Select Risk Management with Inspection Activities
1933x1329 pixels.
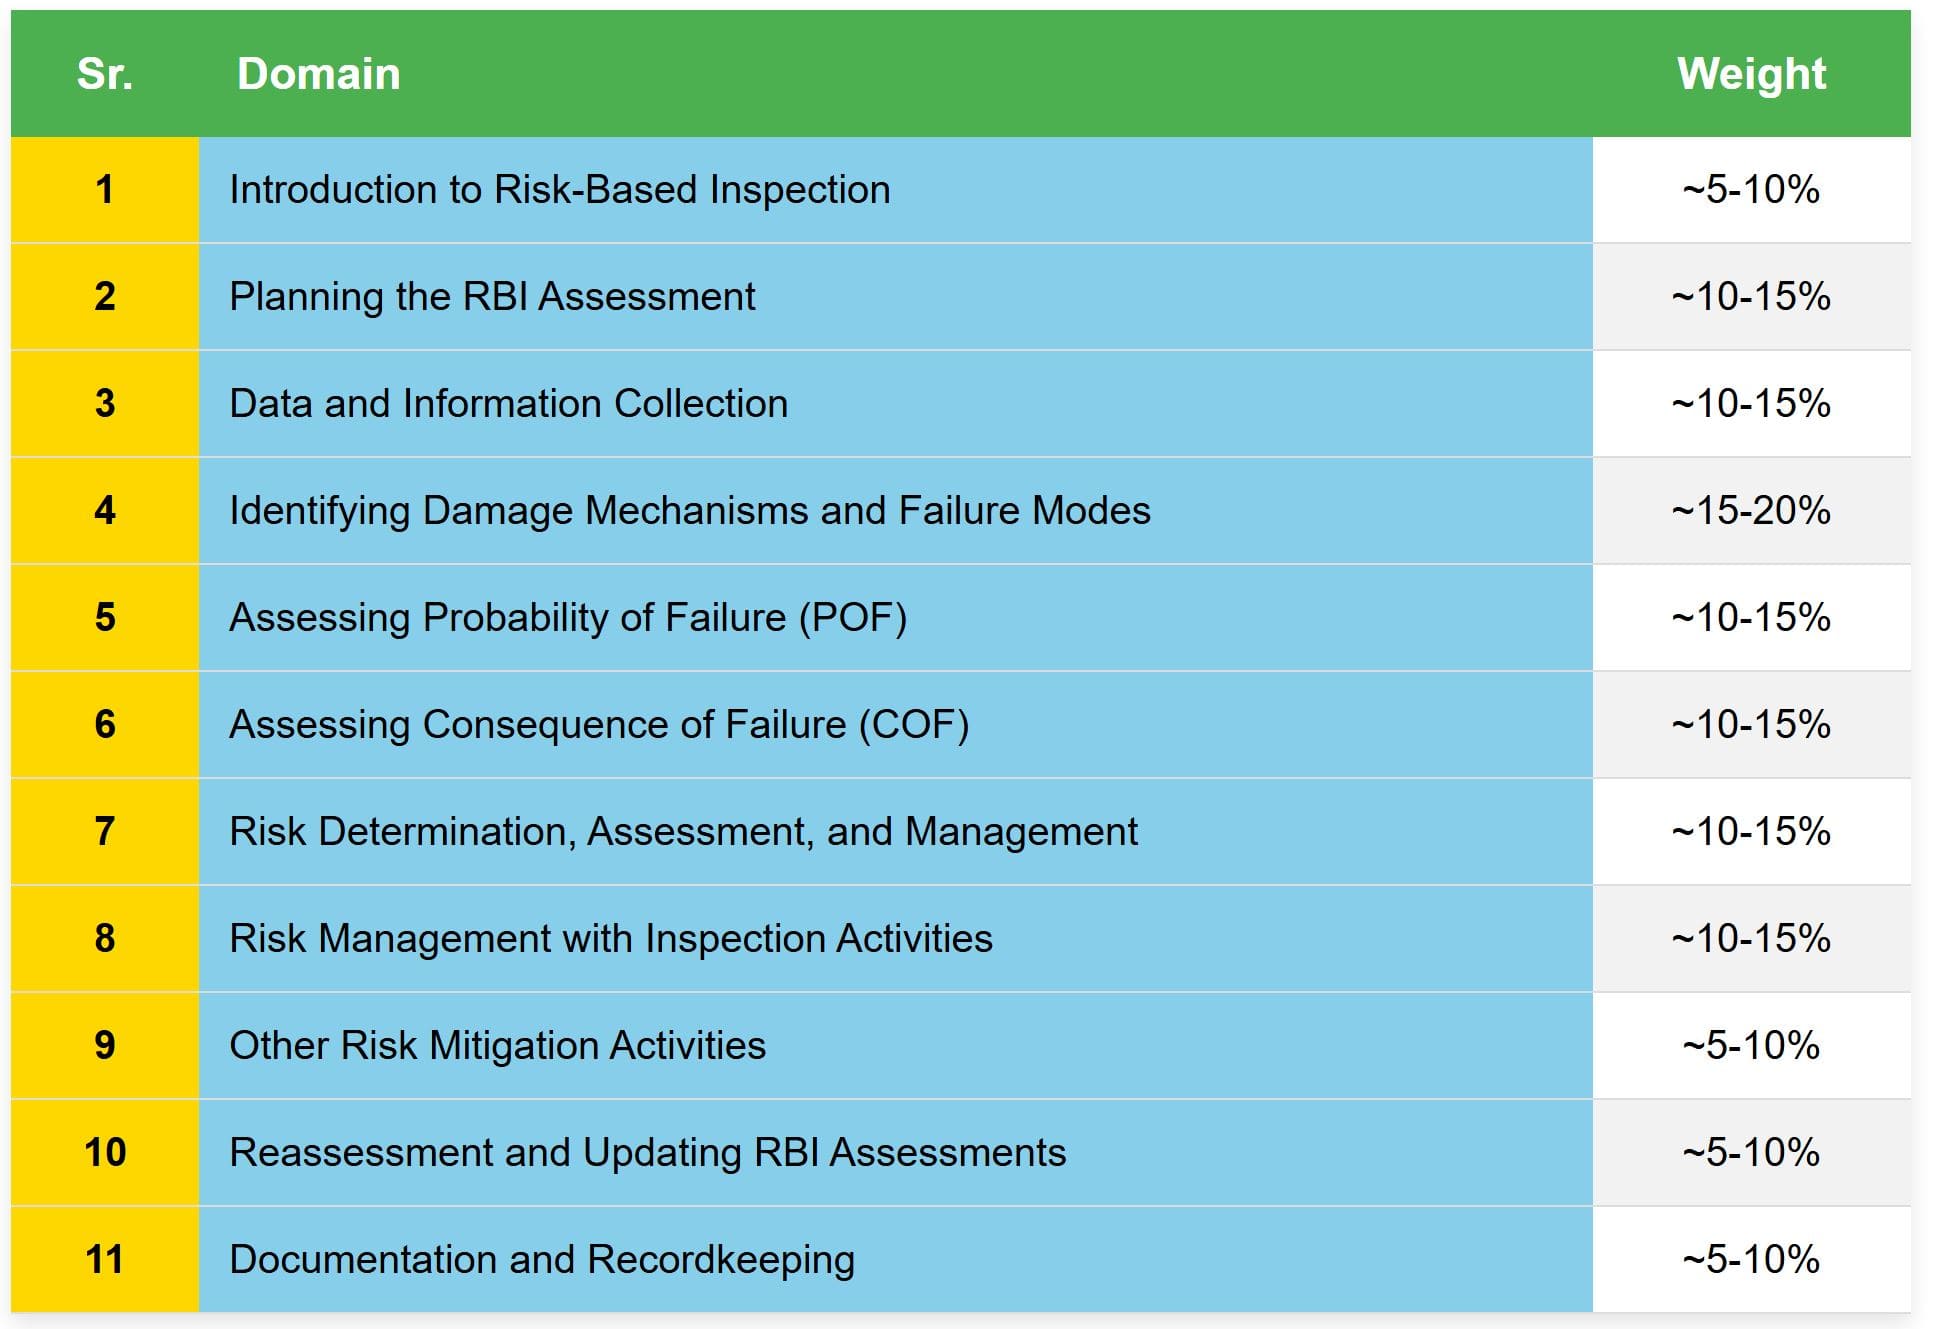611,939
